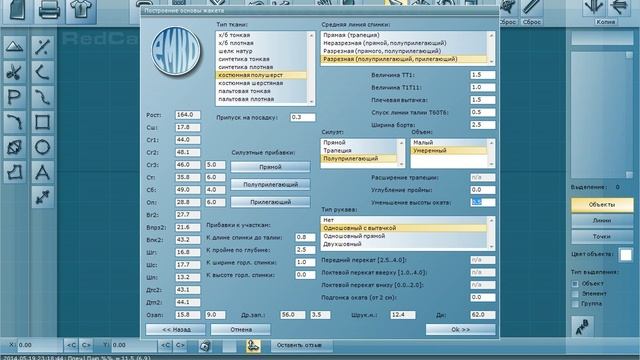Select the line between two points tool

(42, 47)
